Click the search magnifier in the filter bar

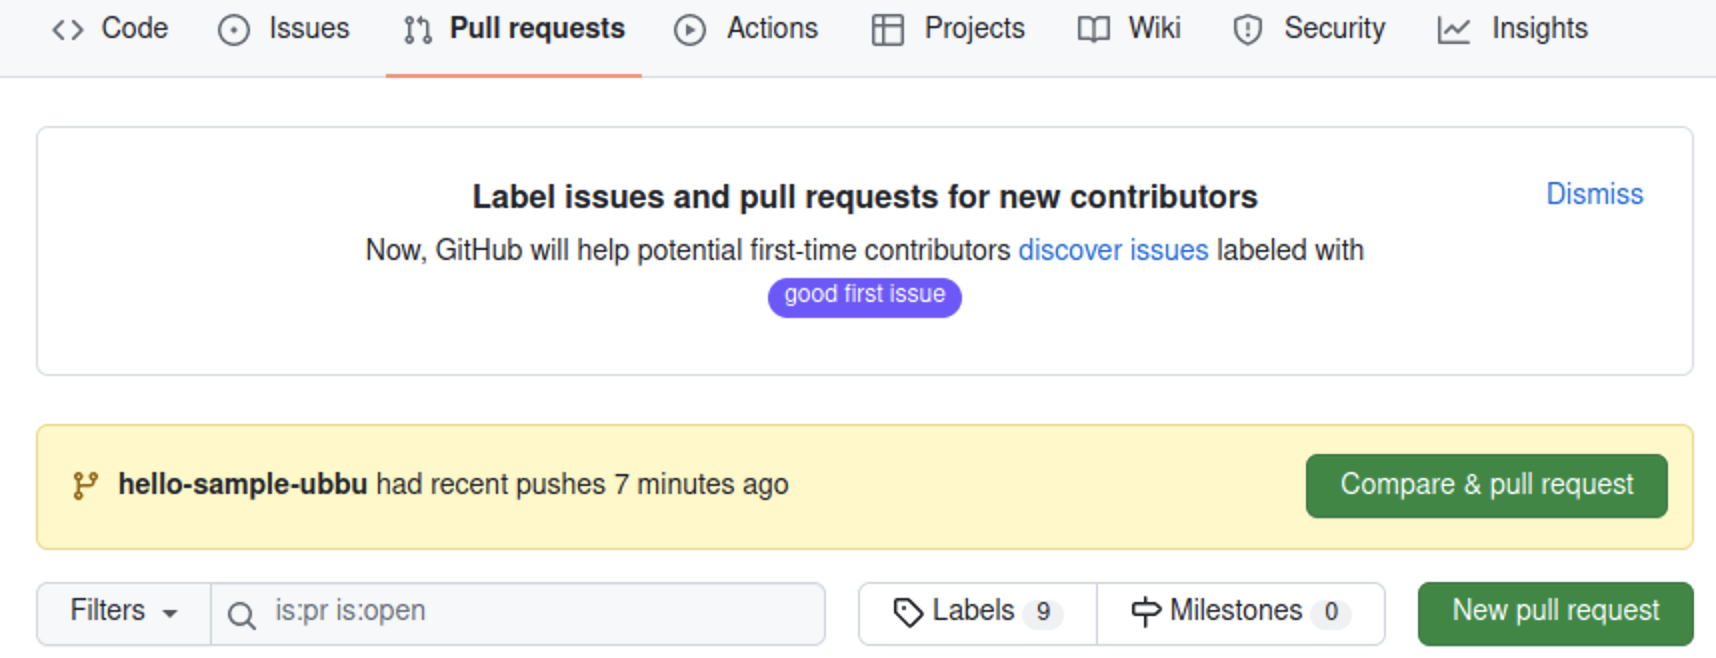(241, 613)
